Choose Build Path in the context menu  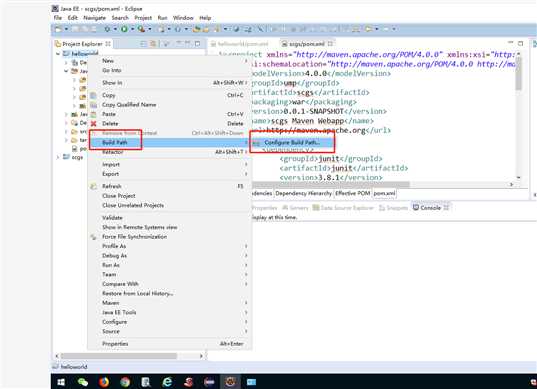169,142
